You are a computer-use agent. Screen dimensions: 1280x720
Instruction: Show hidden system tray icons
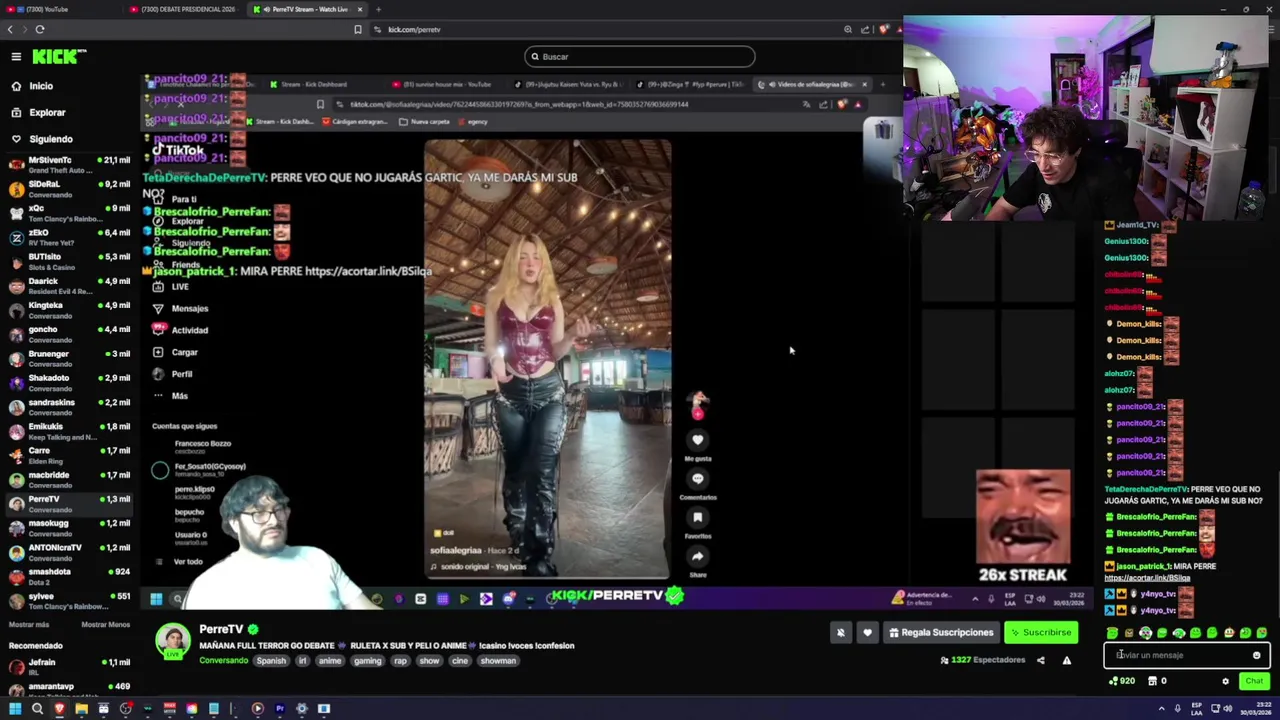[x=1161, y=708]
